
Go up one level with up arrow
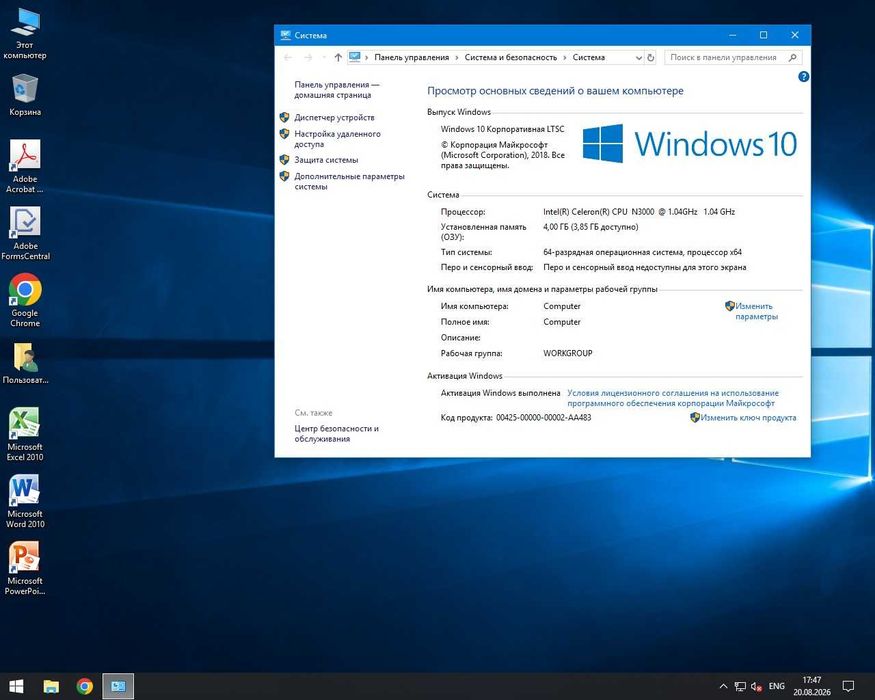point(338,57)
